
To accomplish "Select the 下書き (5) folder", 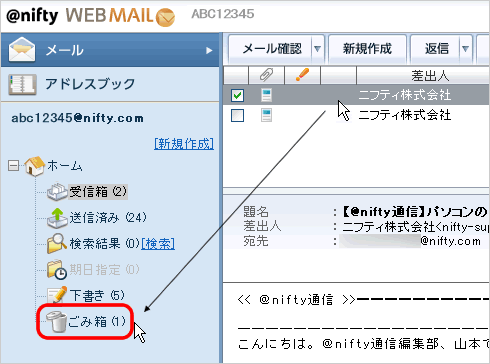I will [x=97, y=295].
